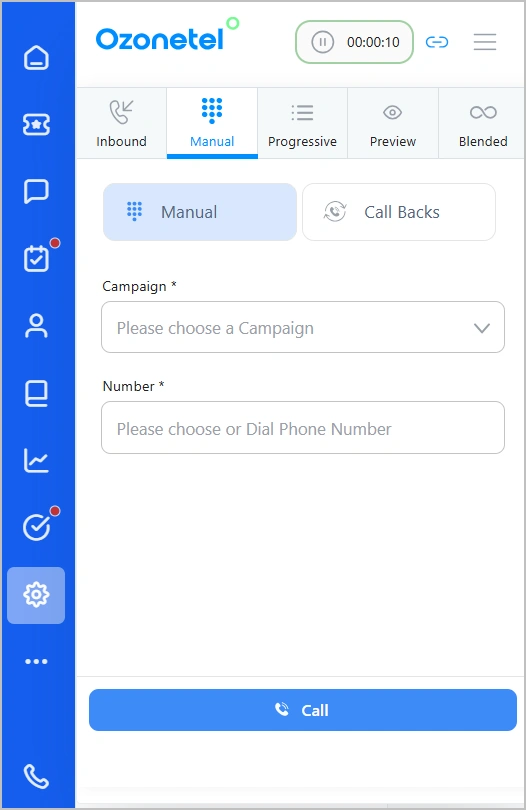Screen dimensions: 526x810
Task: Switch to the Preview tab
Action: (393, 123)
